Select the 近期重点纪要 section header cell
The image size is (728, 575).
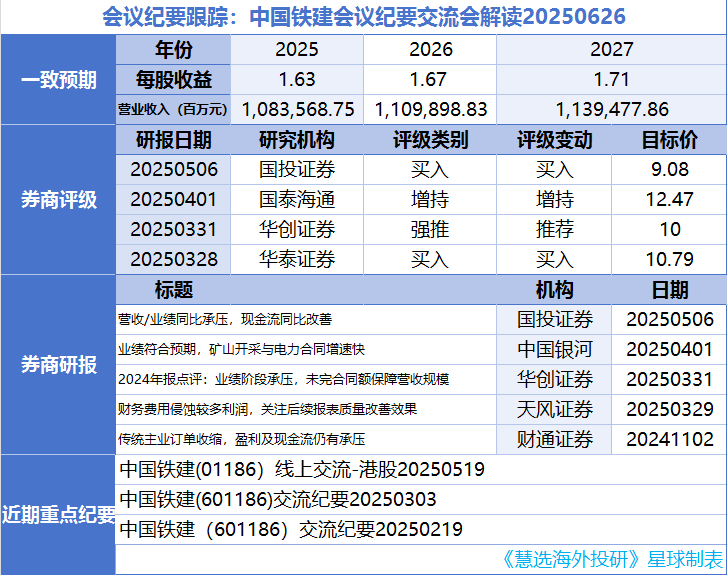[x=58, y=515]
